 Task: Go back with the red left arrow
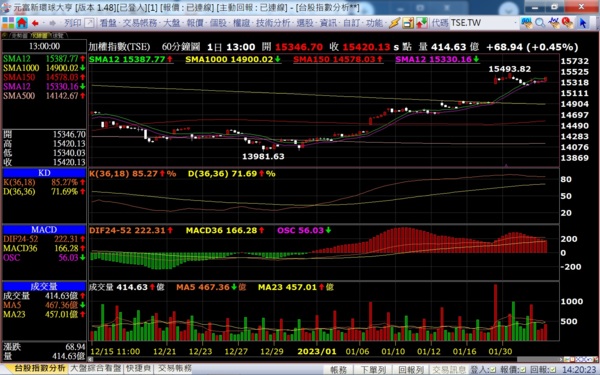[x=36, y=23]
